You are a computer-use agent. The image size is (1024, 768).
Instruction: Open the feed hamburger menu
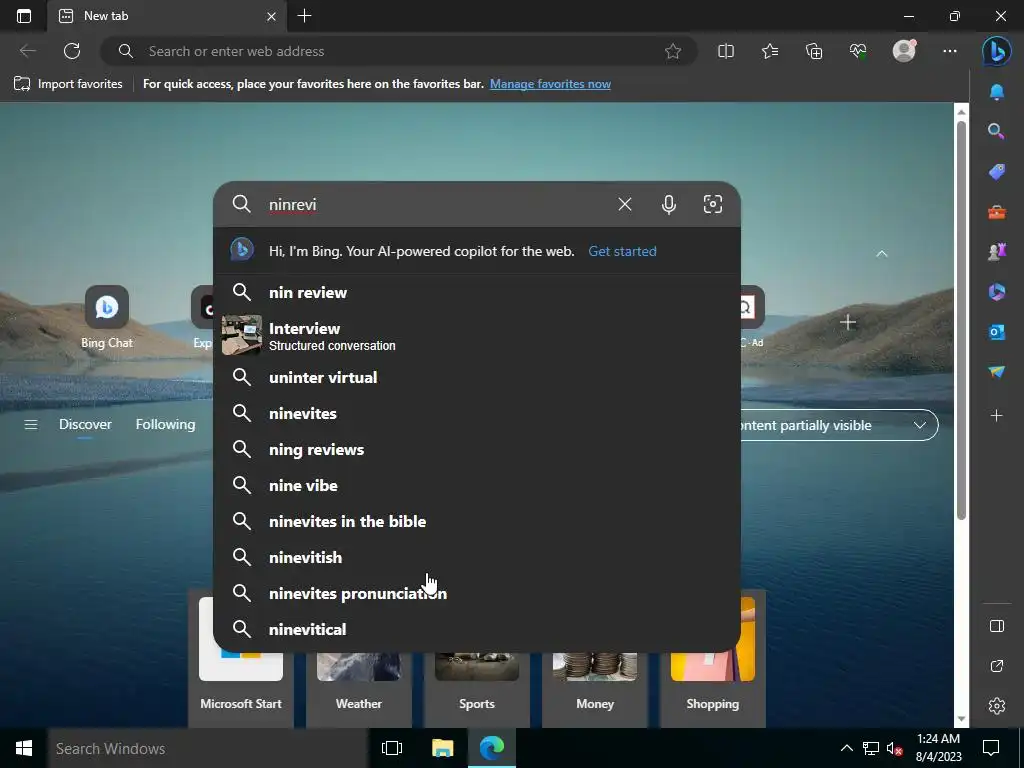31,425
